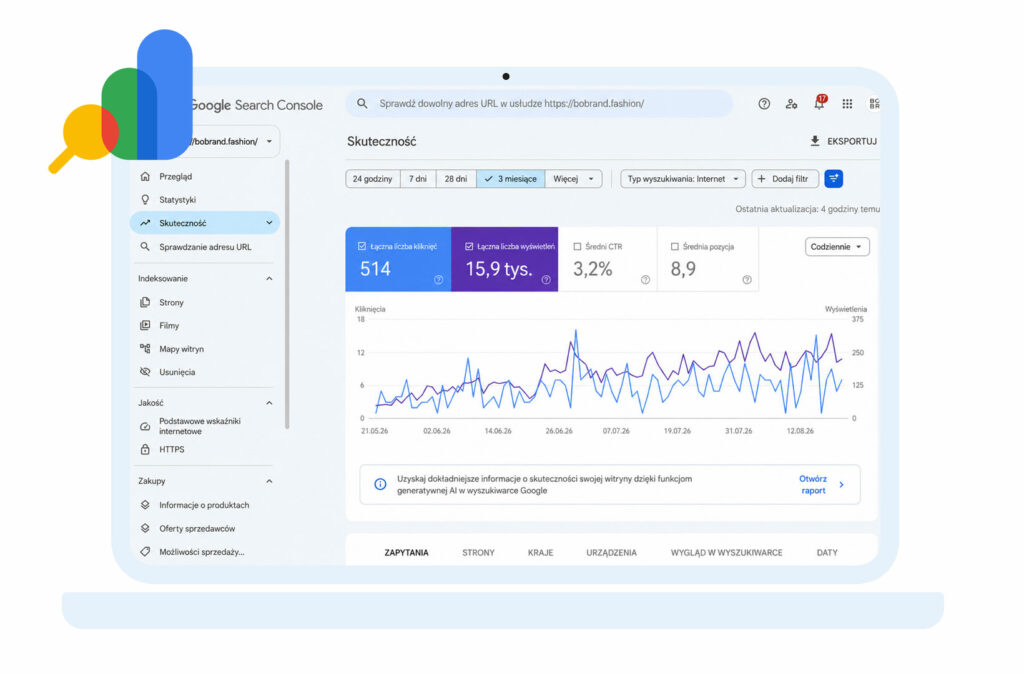The height and width of the screenshot is (674, 1024).
Task: Switch to the ZAPYTANIA tab
Action: tap(406, 553)
